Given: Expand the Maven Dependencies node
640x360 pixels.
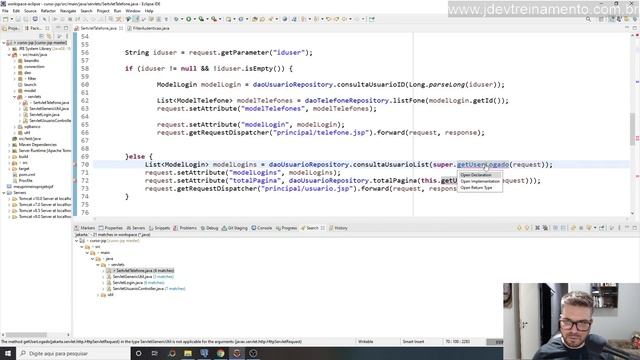Looking at the screenshot, I should pyautogui.click(x=9, y=144).
